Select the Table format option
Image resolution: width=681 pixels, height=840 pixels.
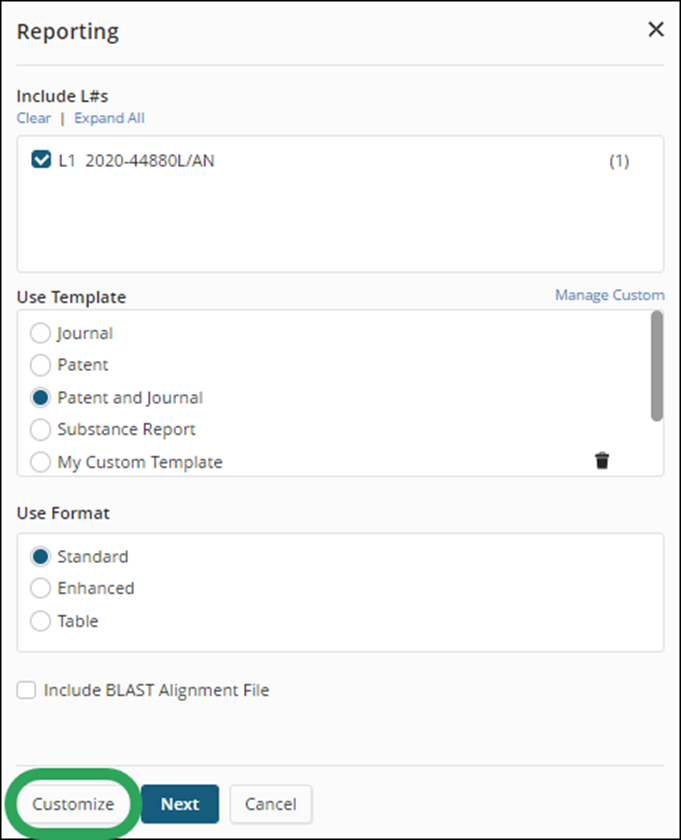[x=40, y=621]
